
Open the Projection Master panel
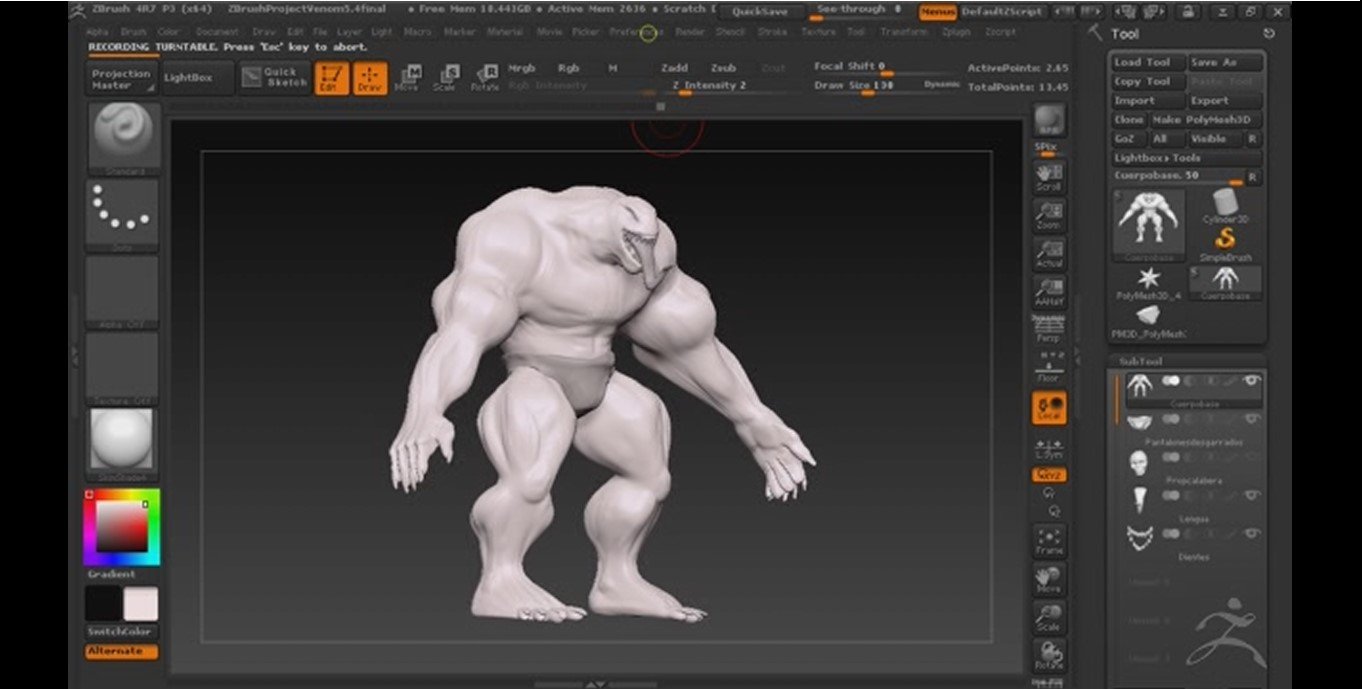(121, 79)
